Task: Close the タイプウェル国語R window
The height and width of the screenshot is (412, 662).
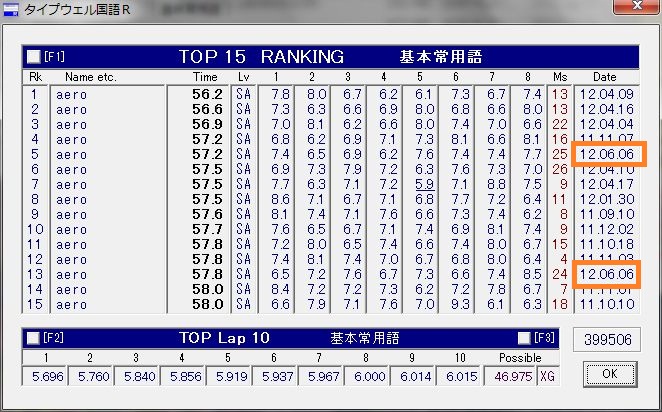Action: [637, 7]
